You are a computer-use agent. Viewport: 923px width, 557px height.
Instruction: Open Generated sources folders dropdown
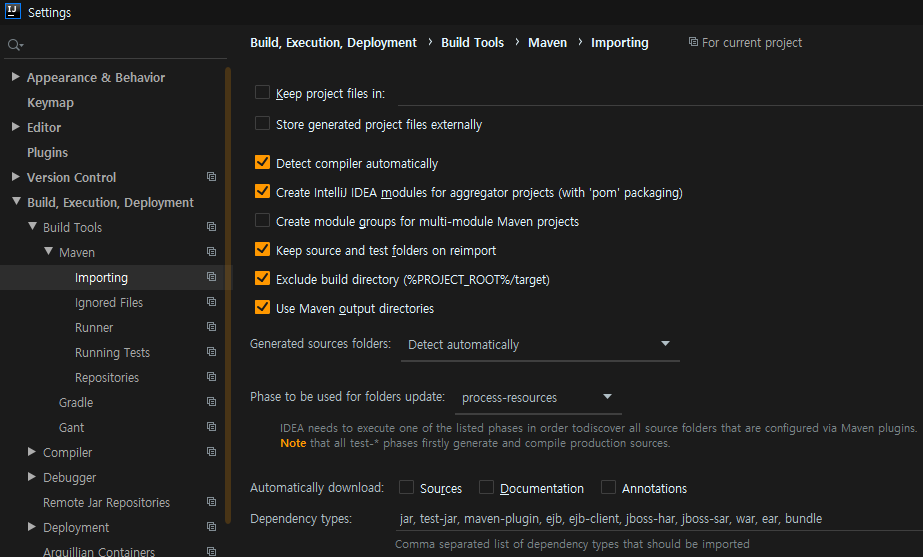540,344
